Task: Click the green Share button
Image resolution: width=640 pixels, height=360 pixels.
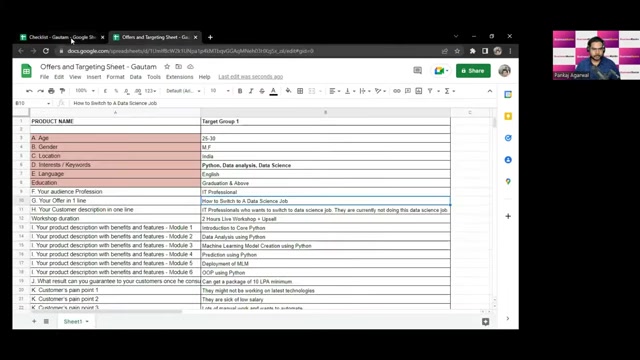Action: (x=473, y=71)
